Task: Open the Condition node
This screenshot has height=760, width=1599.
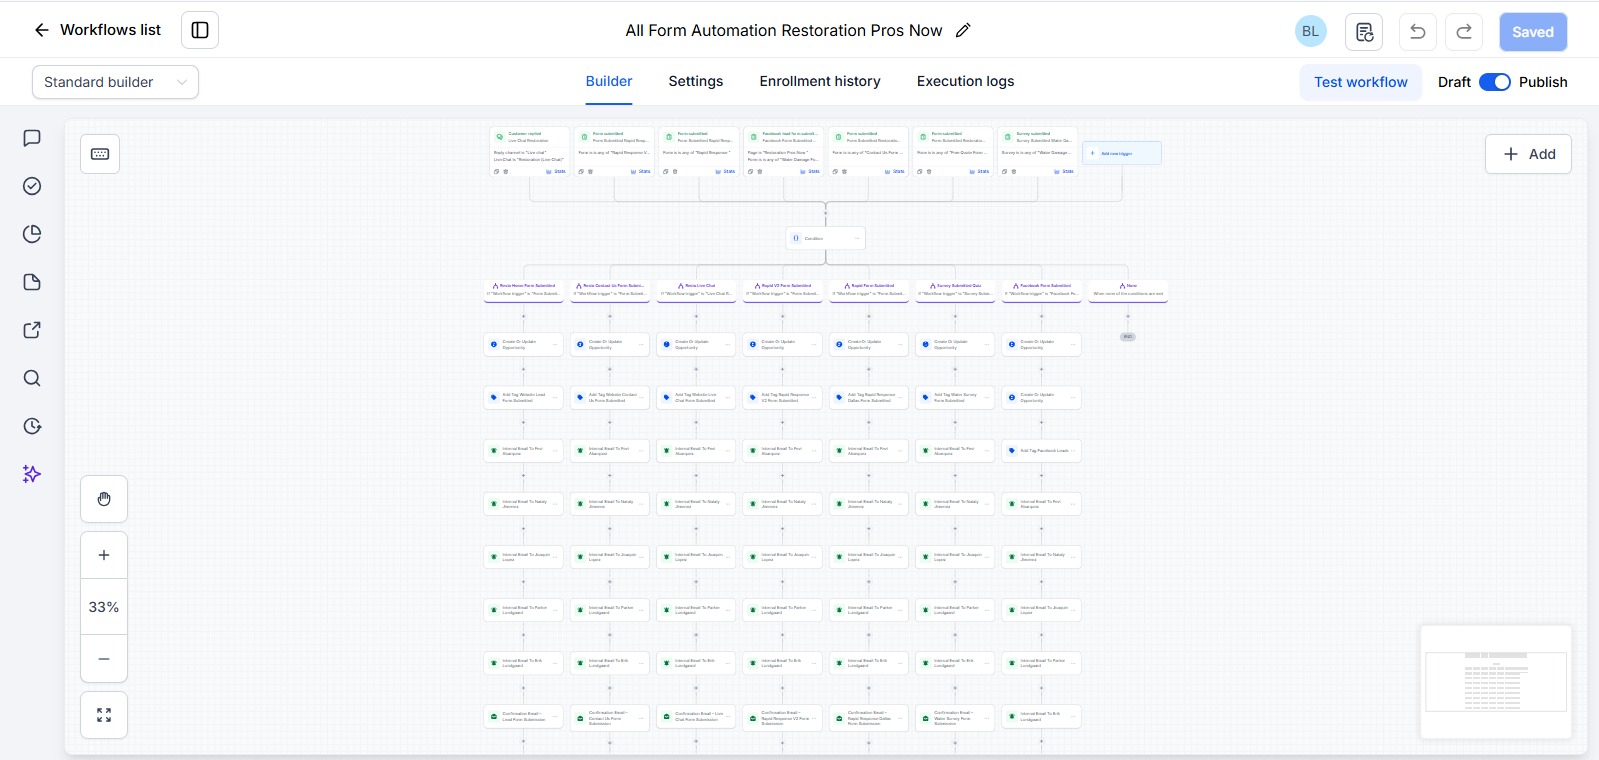Action: pyautogui.click(x=826, y=238)
